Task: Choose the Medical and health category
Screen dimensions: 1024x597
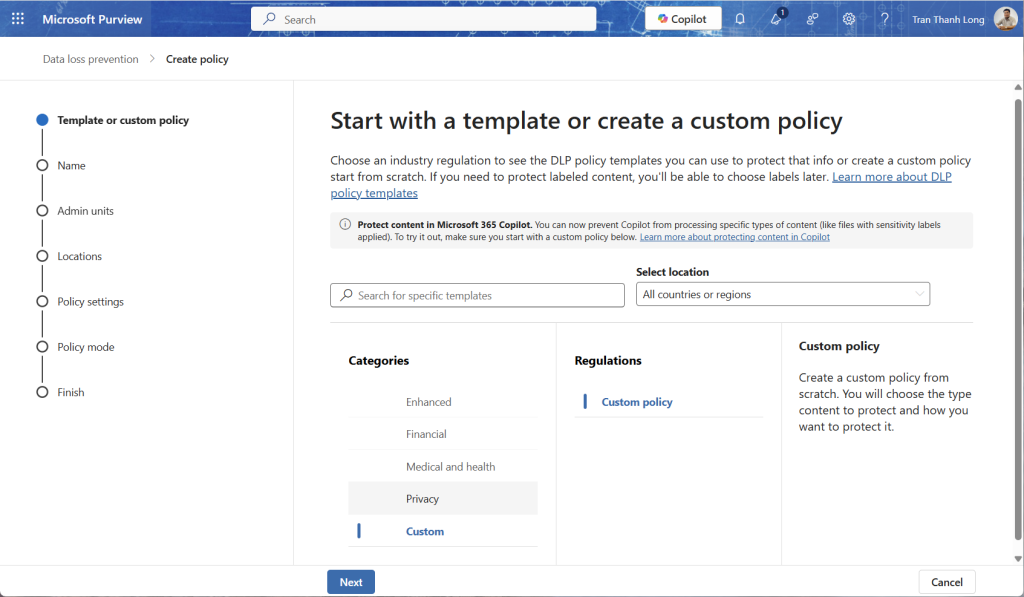Action: point(450,467)
